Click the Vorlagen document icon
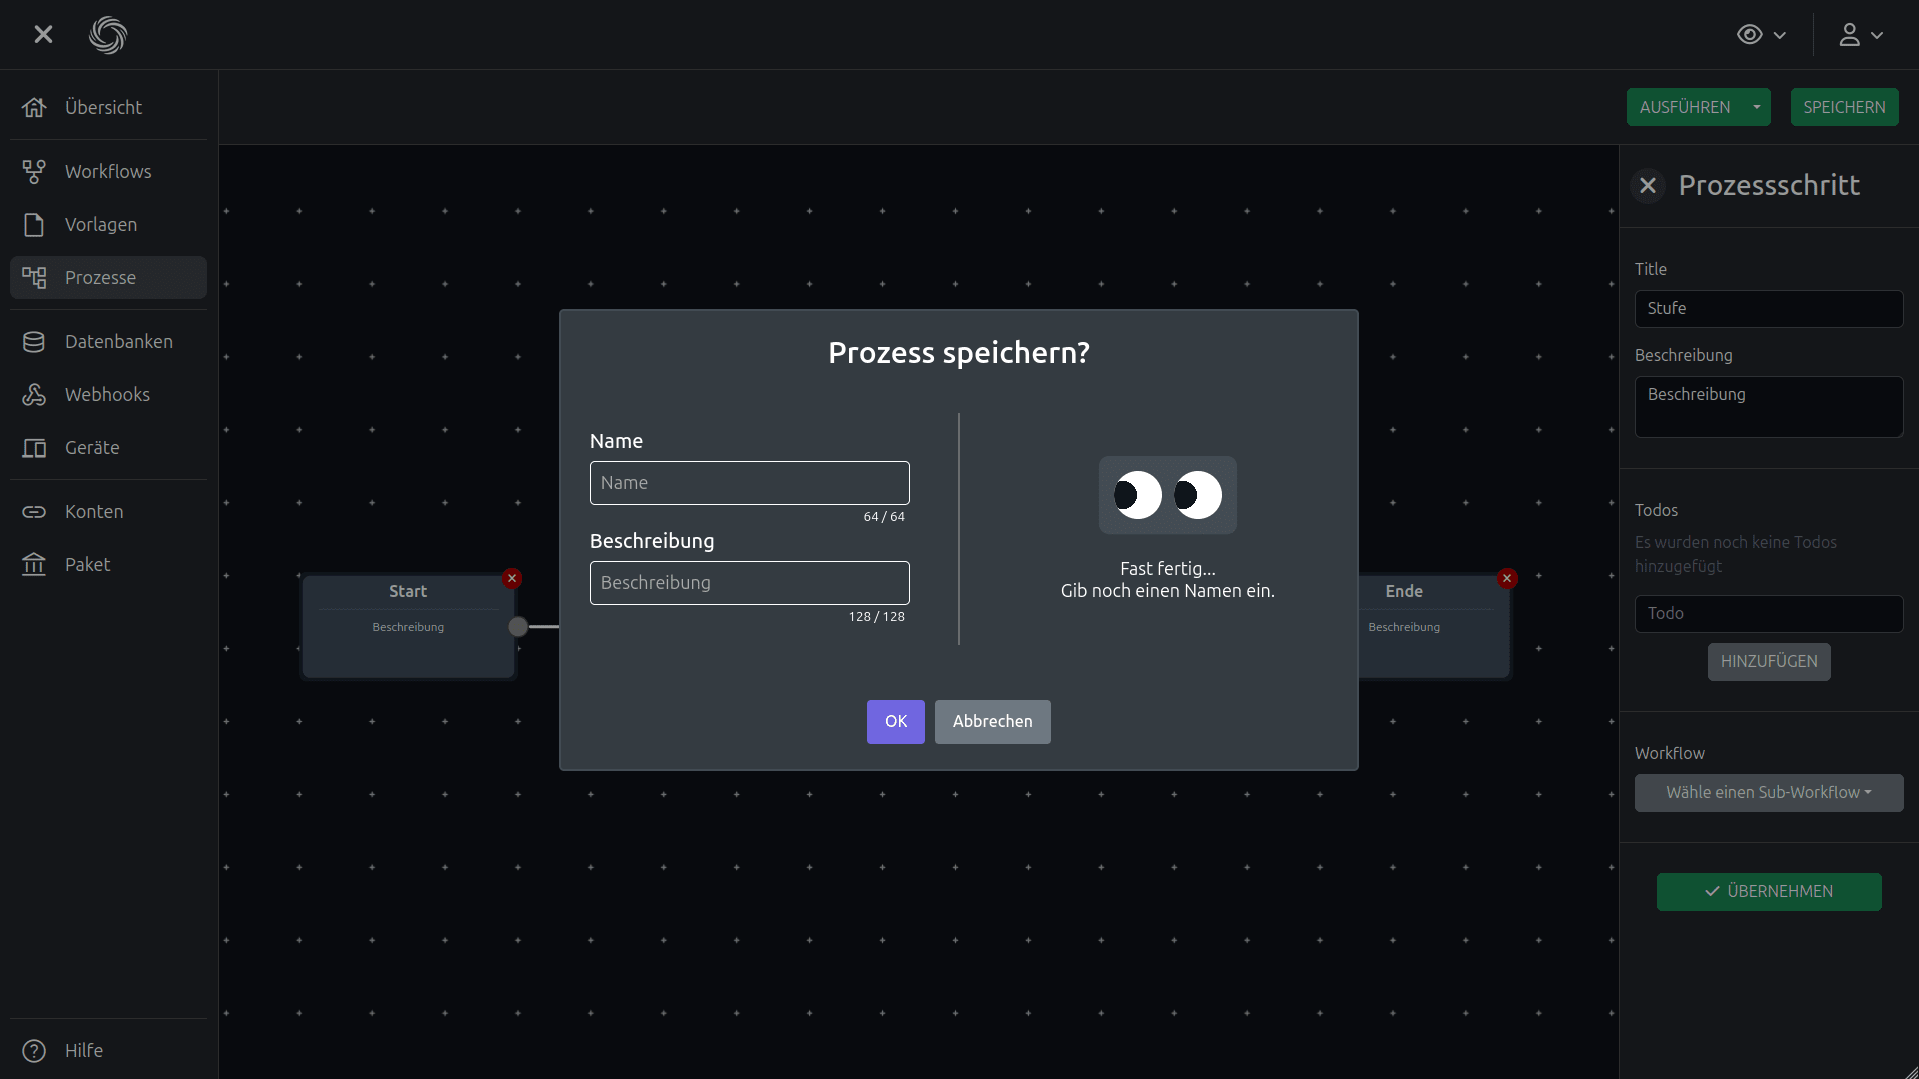This screenshot has height=1079, width=1919. coord(34,224)
